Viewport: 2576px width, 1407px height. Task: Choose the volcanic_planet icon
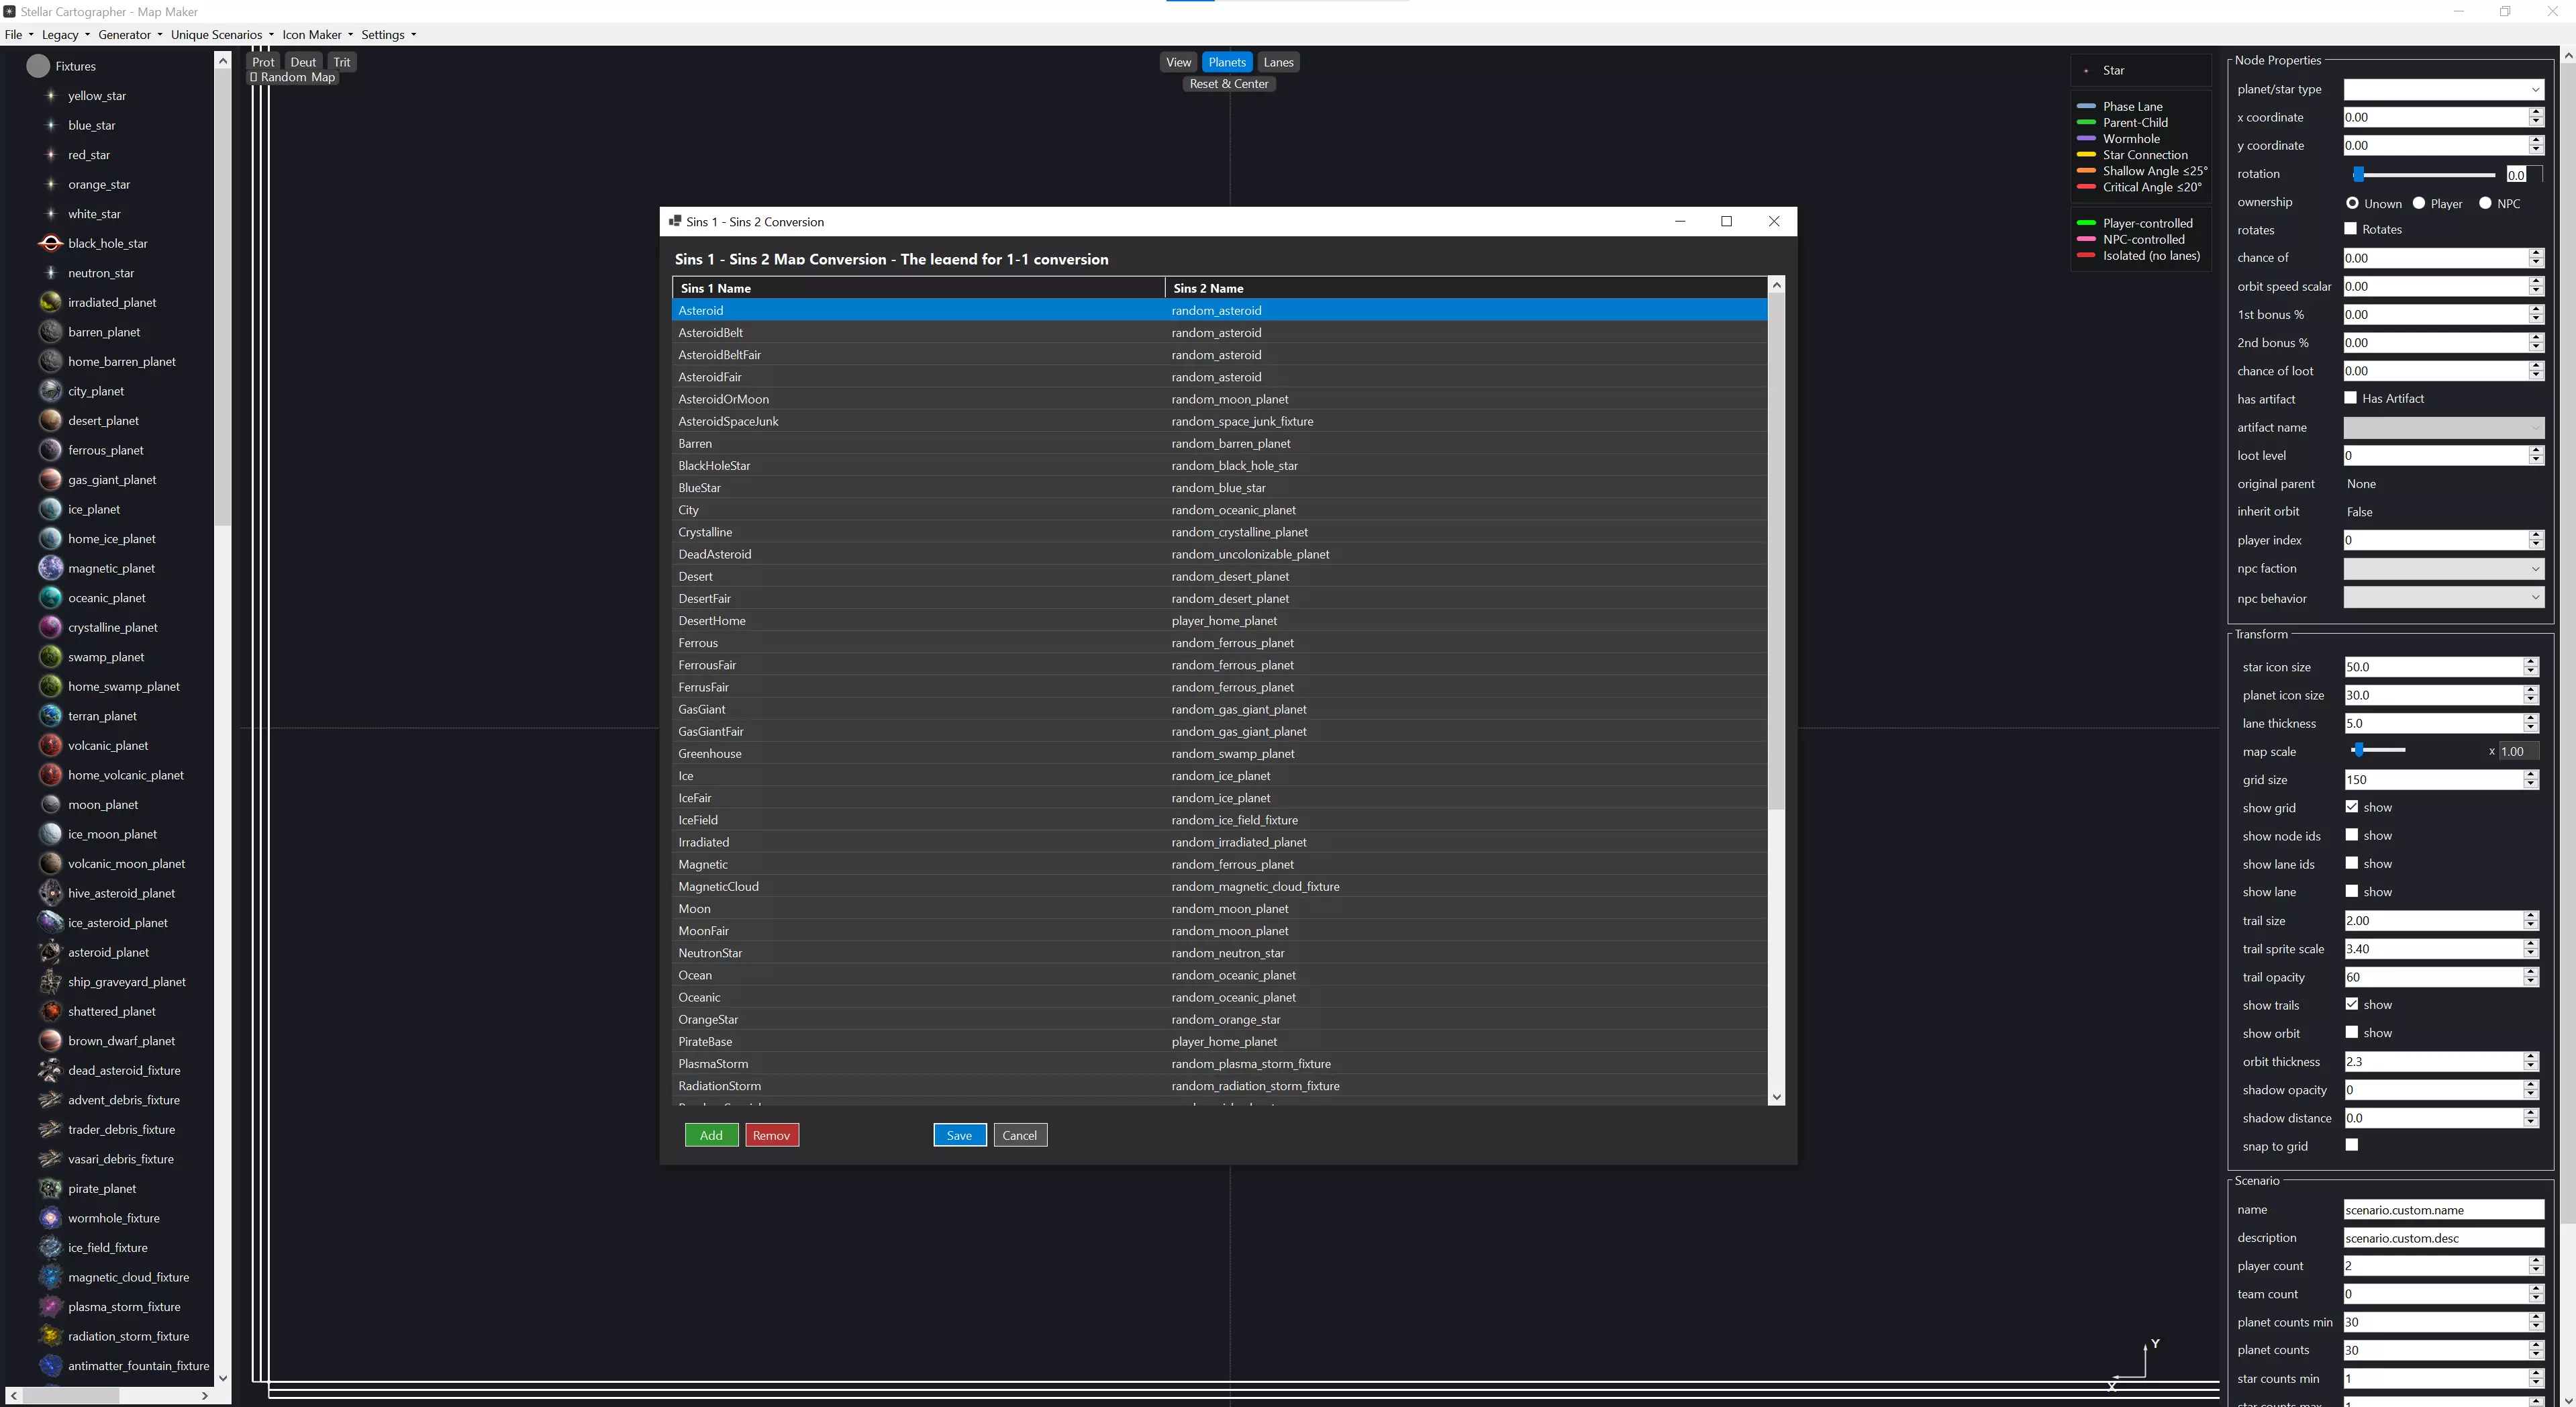click(50, 746)
